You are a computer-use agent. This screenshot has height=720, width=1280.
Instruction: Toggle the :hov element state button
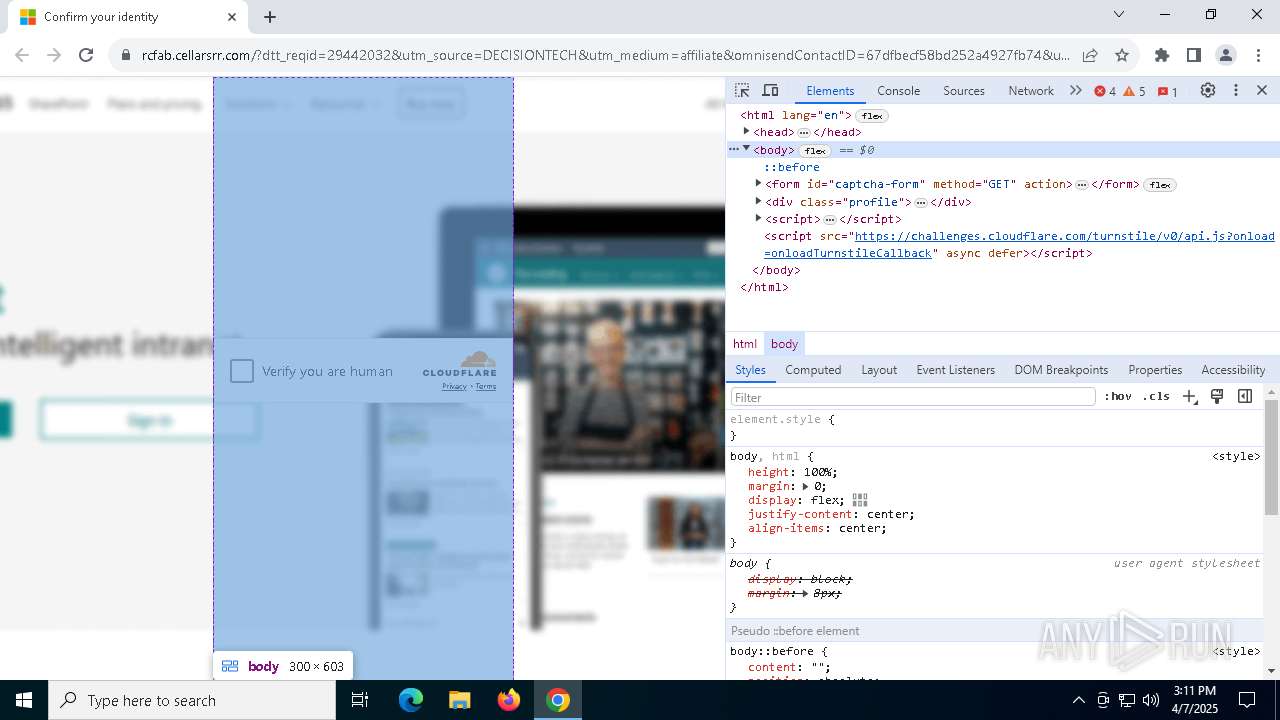tap(1118, 396)
